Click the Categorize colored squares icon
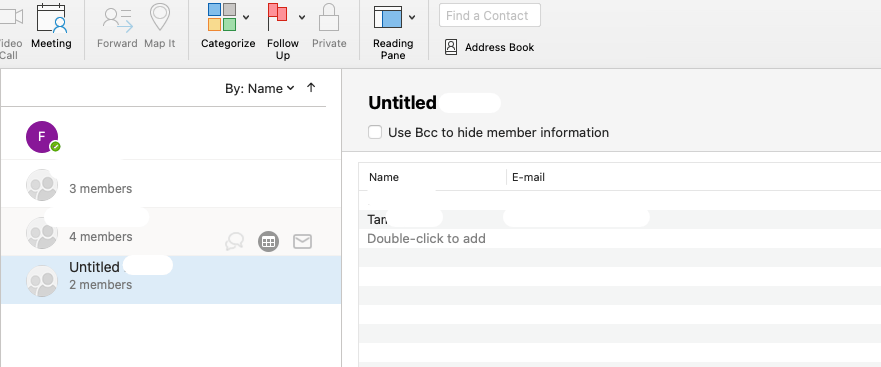The image size is (881, 367). point(221,17)
